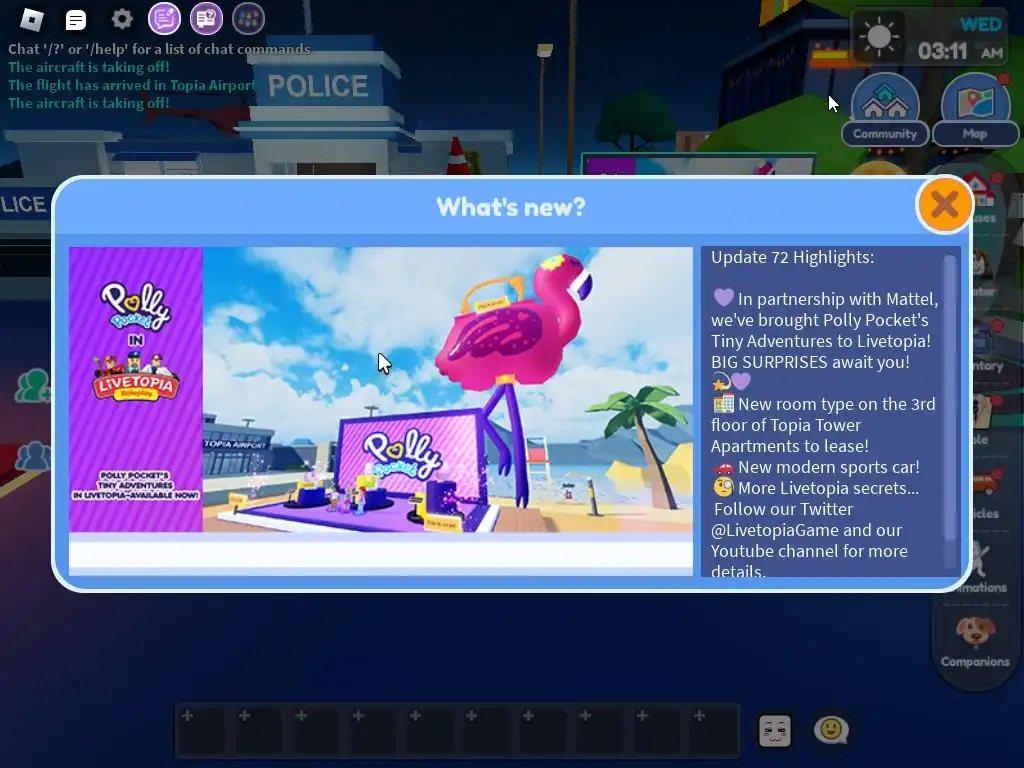Click the '@LivetopiaGame and our' text line

pyautogui.click(x=807, y=530)
